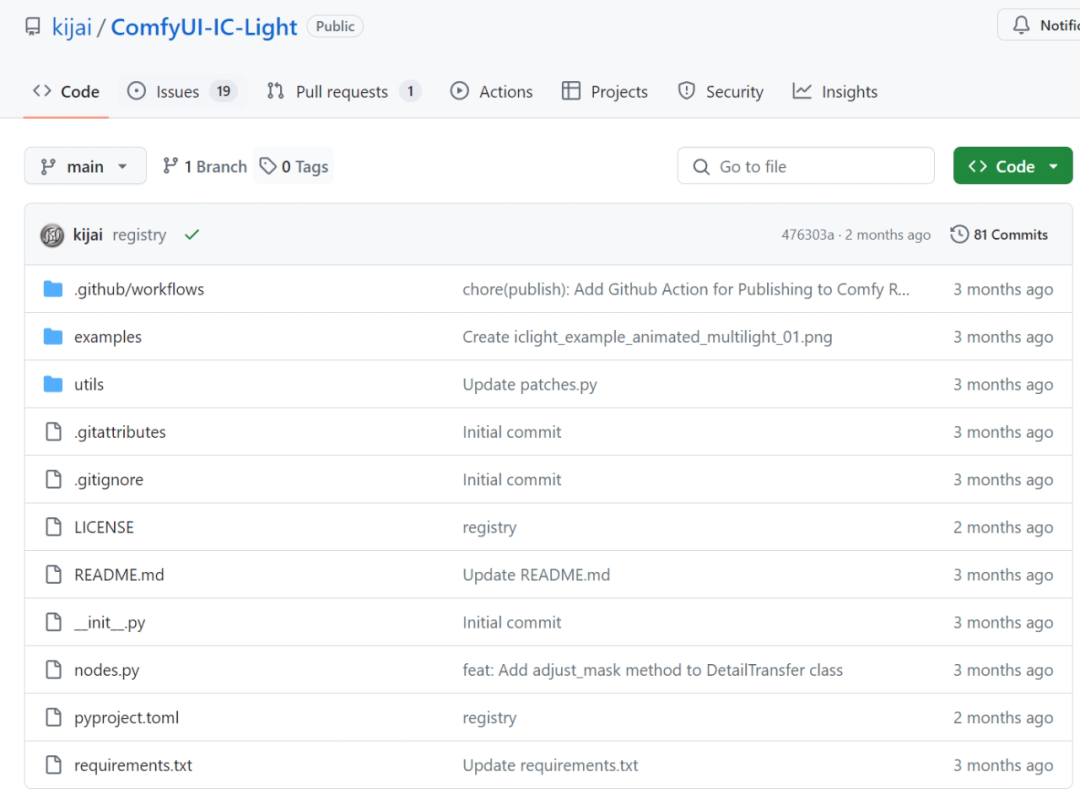Open 'Initial commit' message for .gitattributes

pos(512,432)
